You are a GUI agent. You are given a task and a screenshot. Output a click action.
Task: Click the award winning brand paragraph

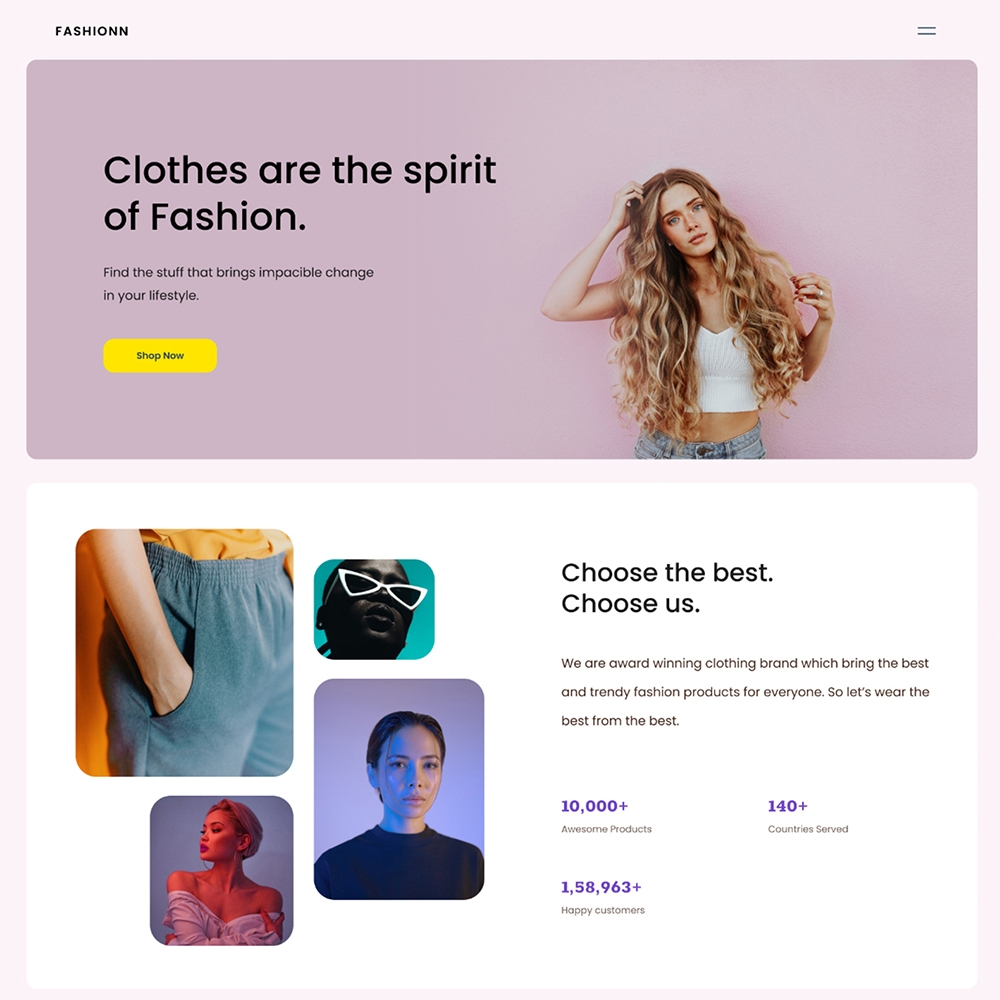click(745, 692)
